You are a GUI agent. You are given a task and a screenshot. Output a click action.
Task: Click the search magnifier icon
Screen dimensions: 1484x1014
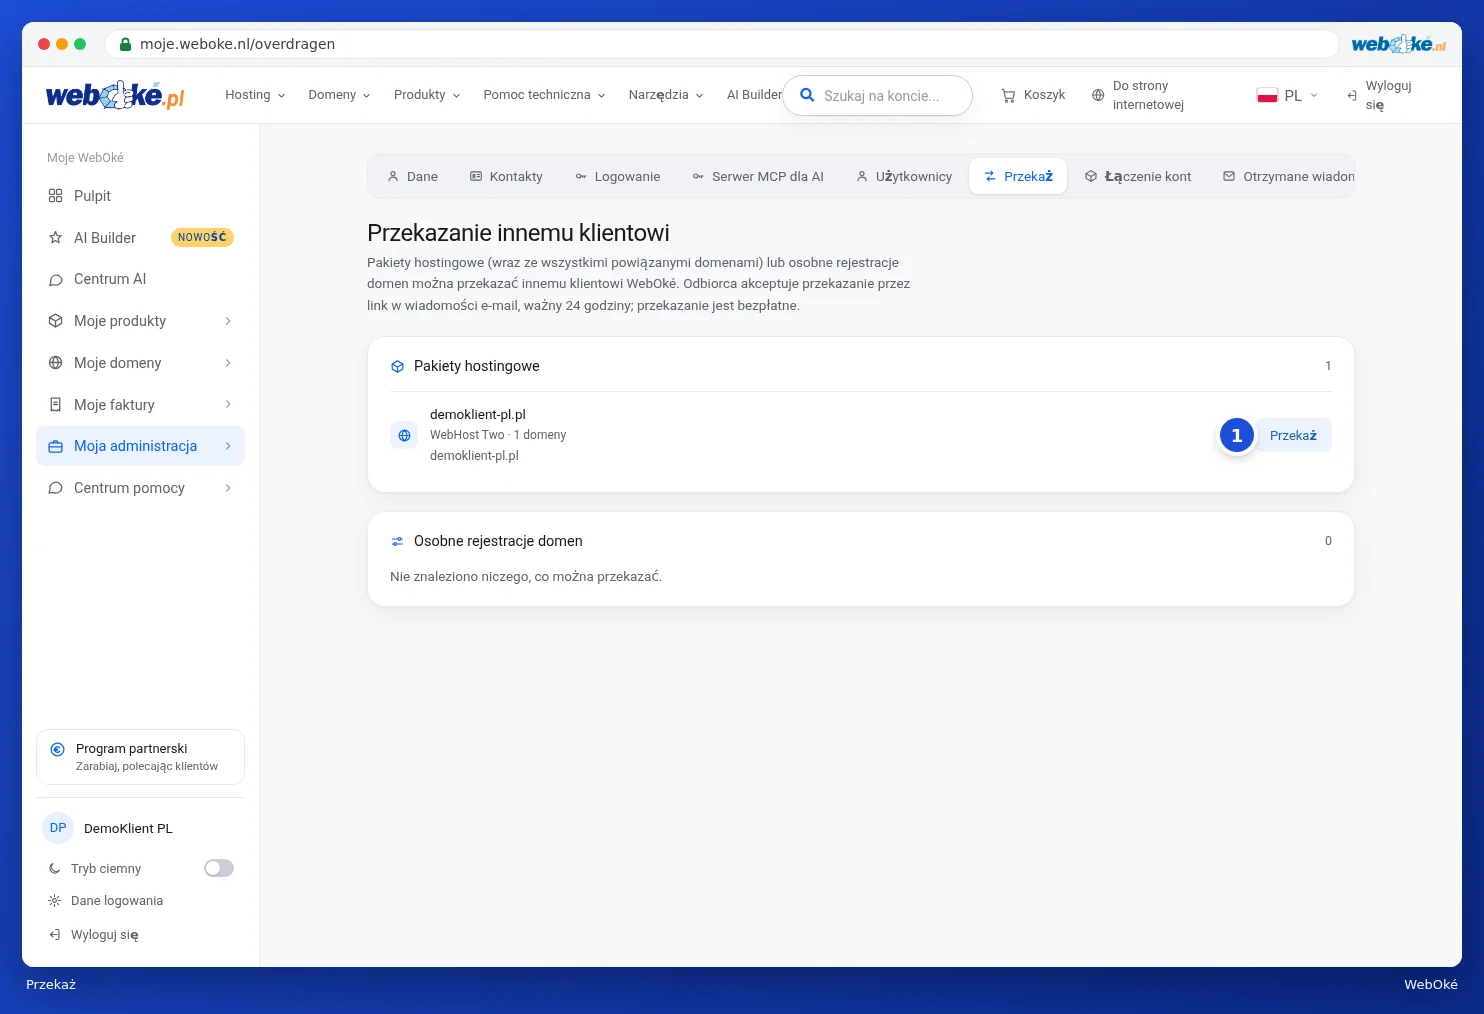click(807, 95)
